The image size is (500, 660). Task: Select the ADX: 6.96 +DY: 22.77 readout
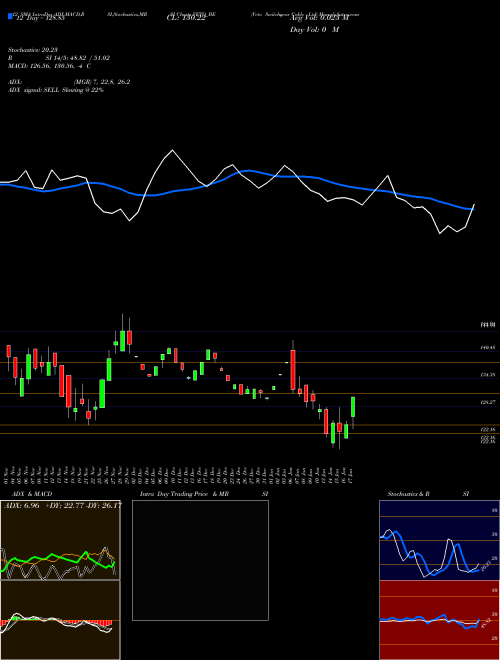63,505
